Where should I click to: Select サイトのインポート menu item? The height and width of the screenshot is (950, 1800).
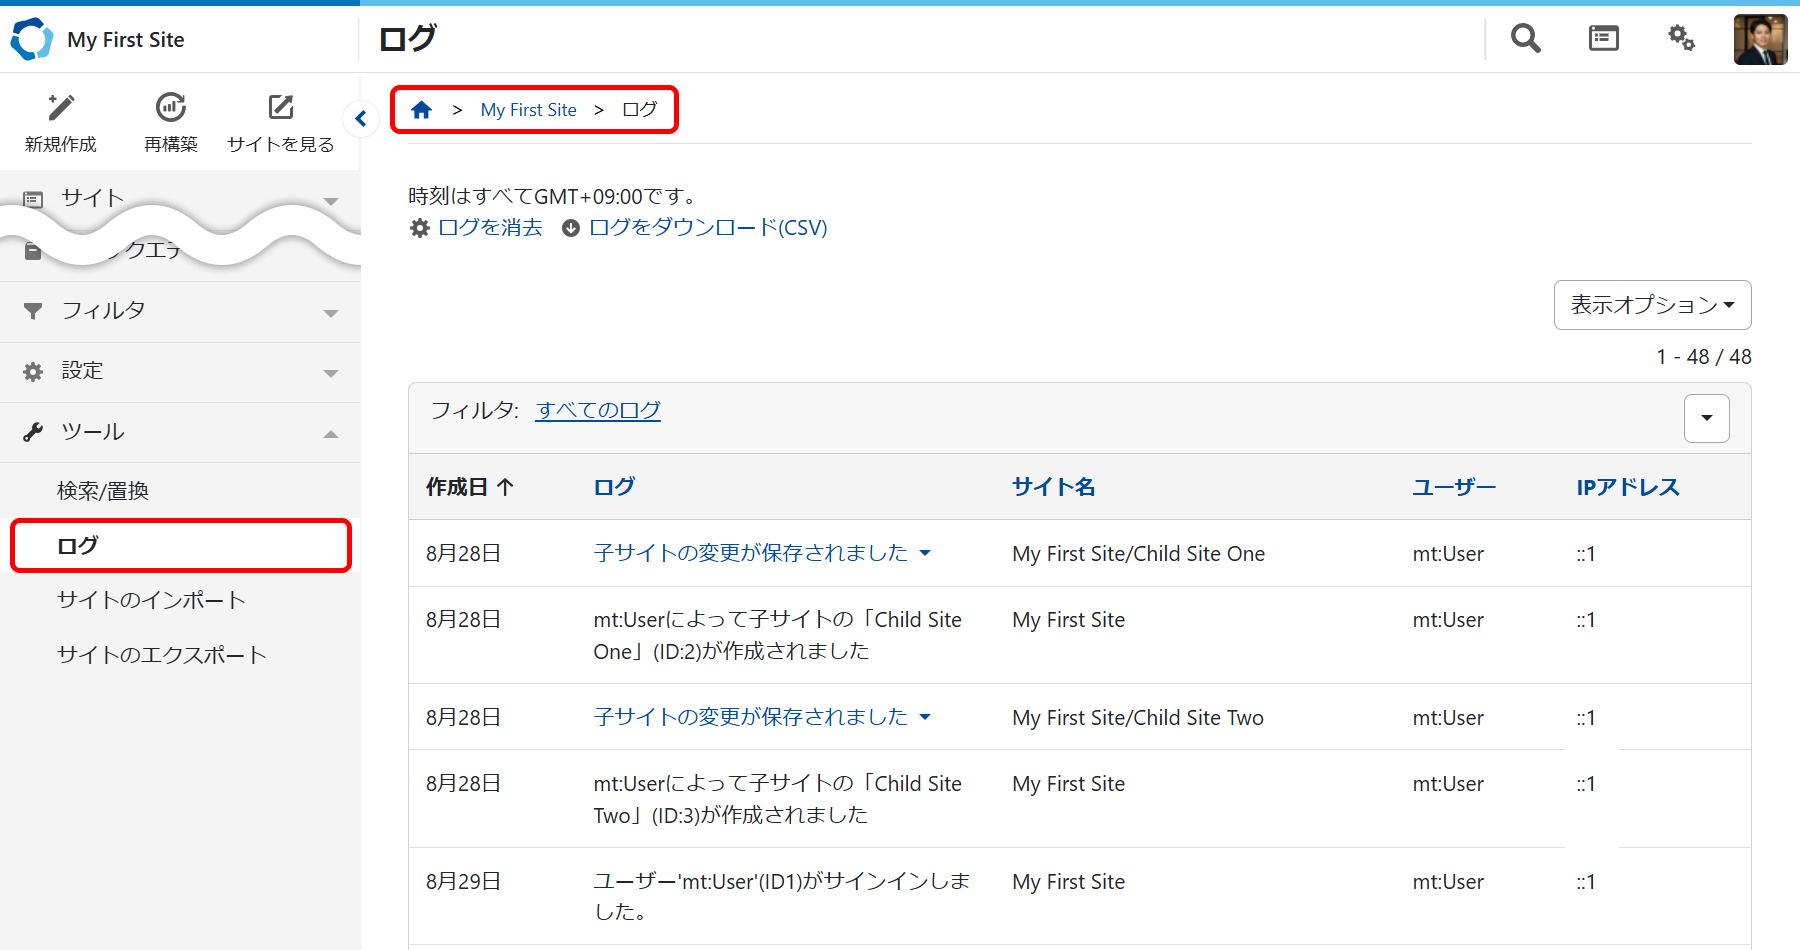[x=151, y=600]
